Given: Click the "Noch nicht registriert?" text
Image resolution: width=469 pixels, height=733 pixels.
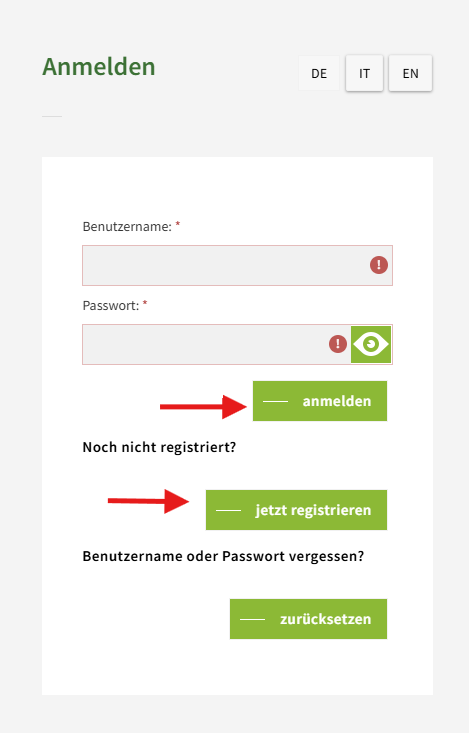Looking at the screenshot, I should coord(159,447).
